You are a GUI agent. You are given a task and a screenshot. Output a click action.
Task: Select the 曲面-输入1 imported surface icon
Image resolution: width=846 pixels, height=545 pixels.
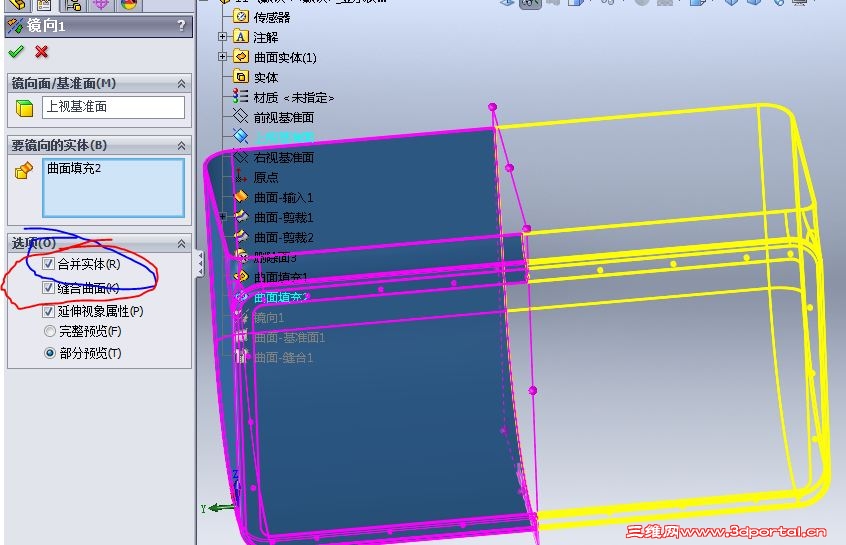pos(241,197)
